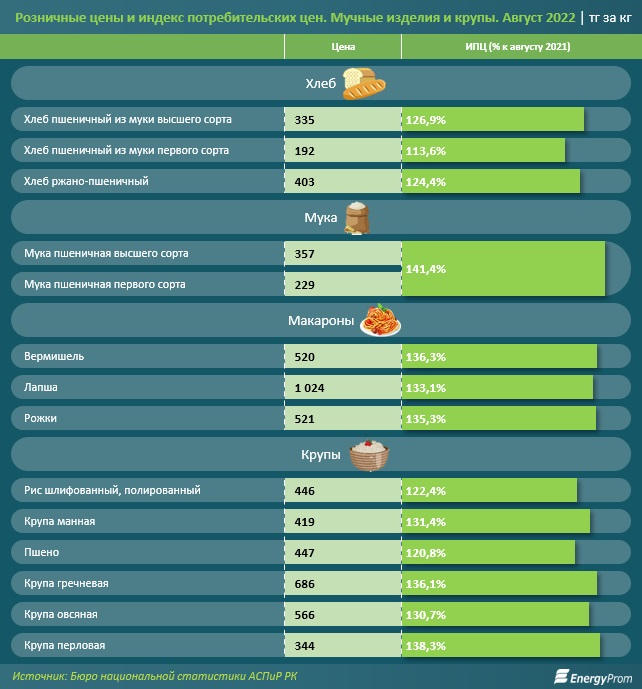Screen dimensions: 642x689
Task: Click the price value 1 024
Action: [309, 388]
